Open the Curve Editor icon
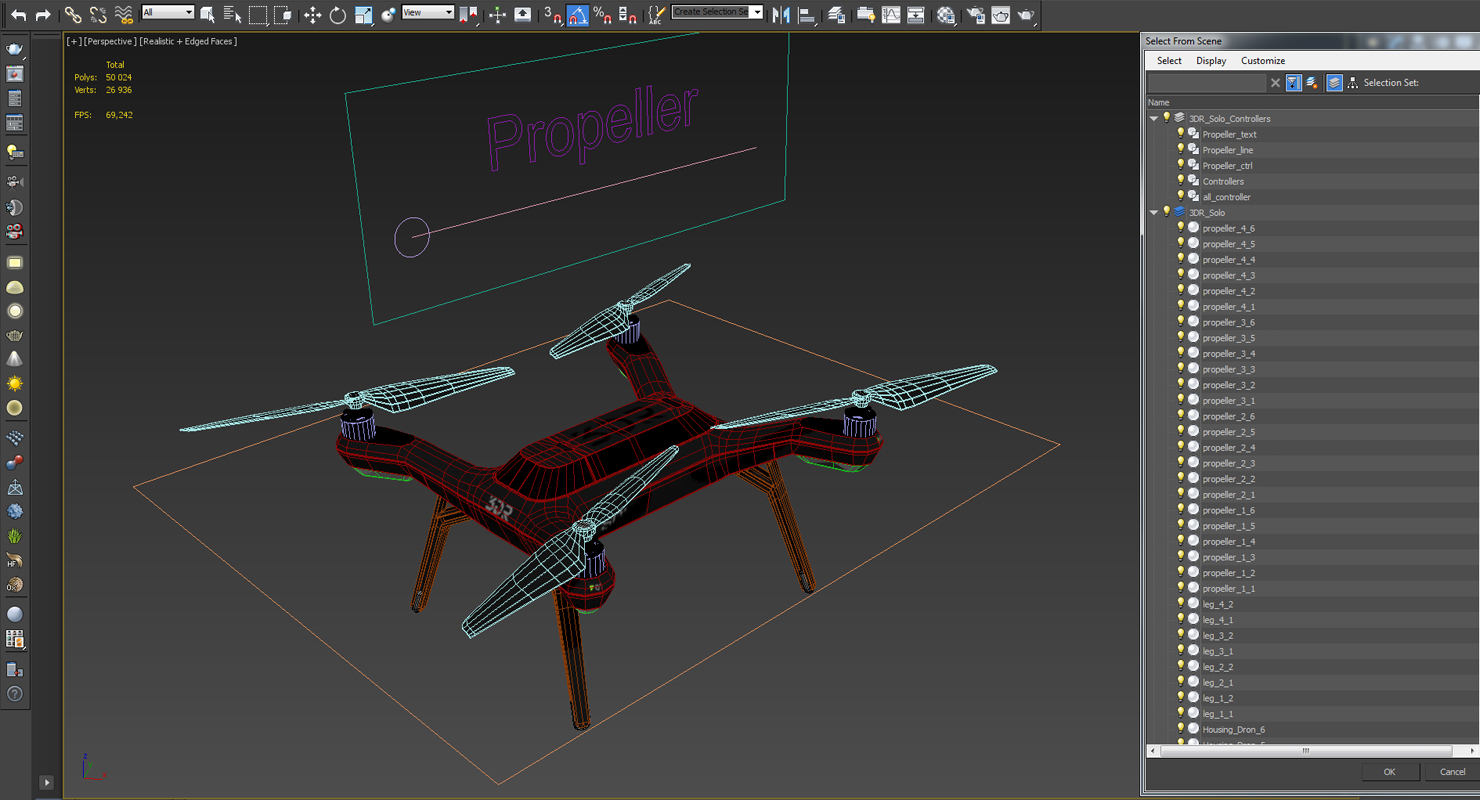Image resolution: width=1480 pixels, height=800 pixels. tap(891, 14)
